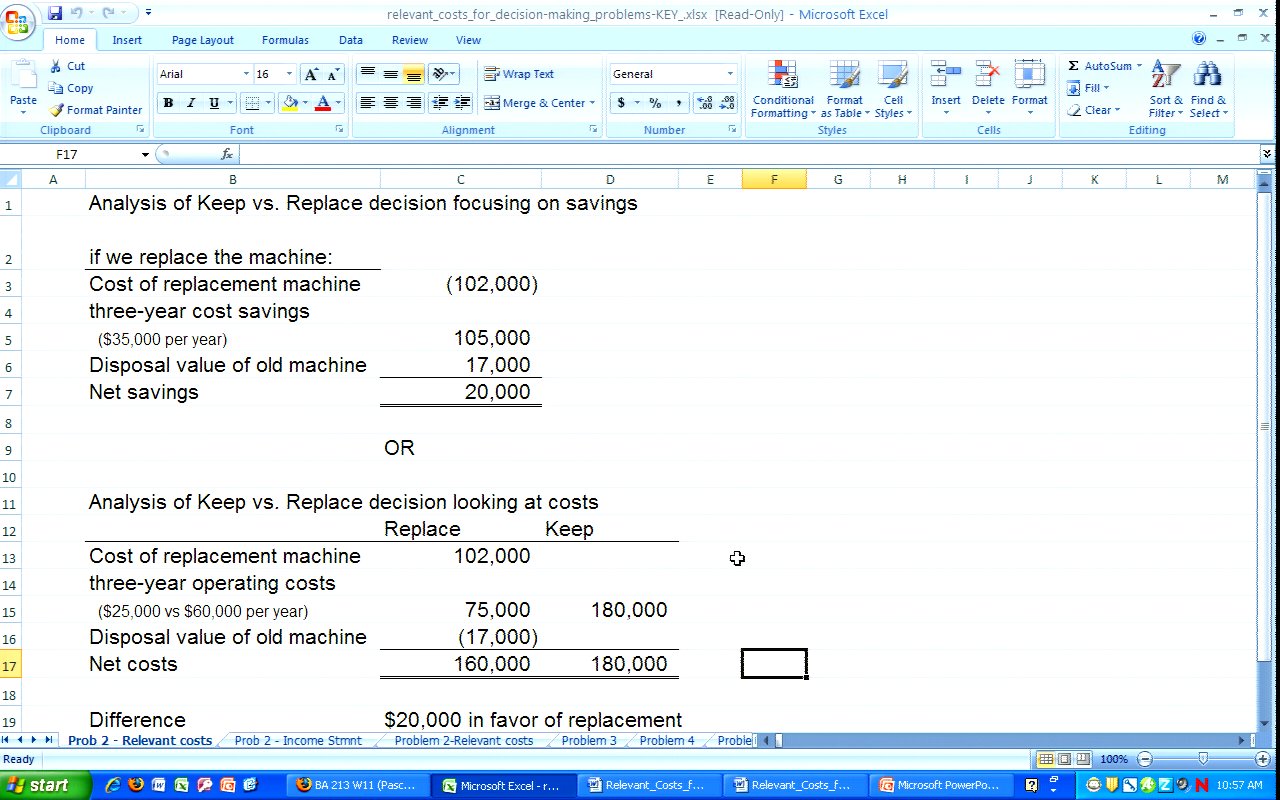Click the AutoSum sigma icon
The image size is (1280, 800).
(1073, 66)
